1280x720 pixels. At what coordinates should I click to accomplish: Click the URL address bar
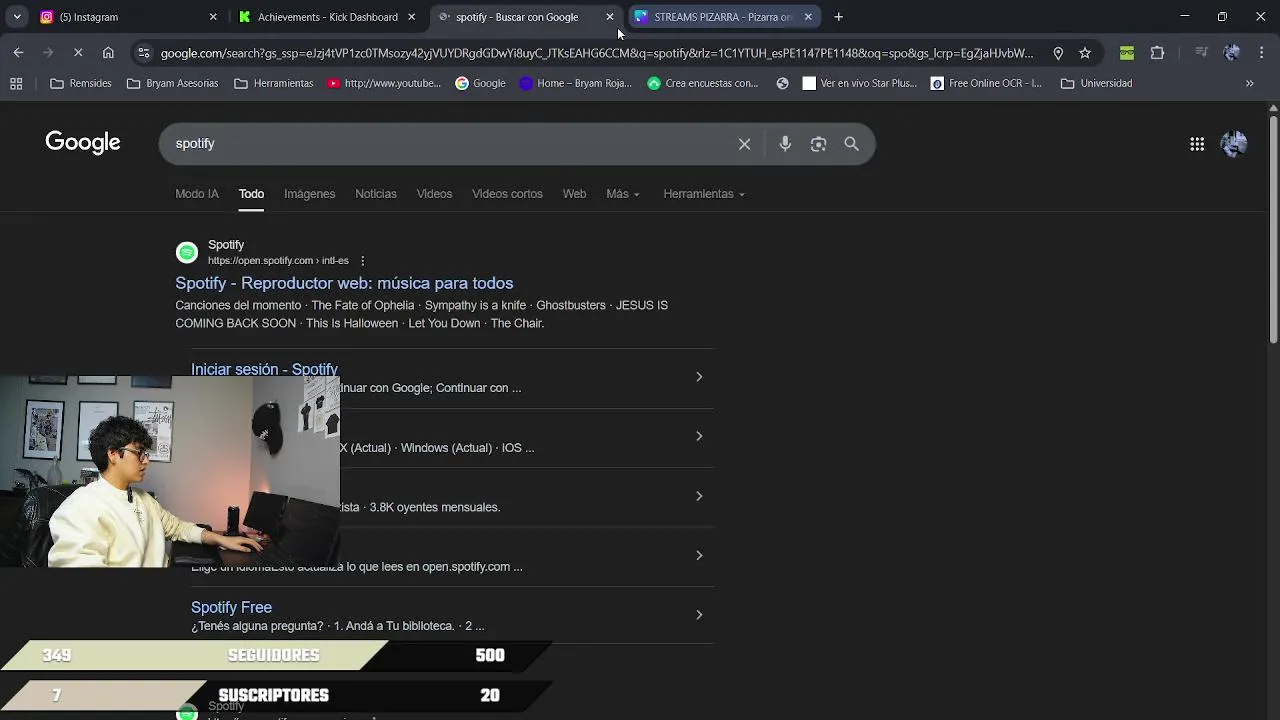596,53
